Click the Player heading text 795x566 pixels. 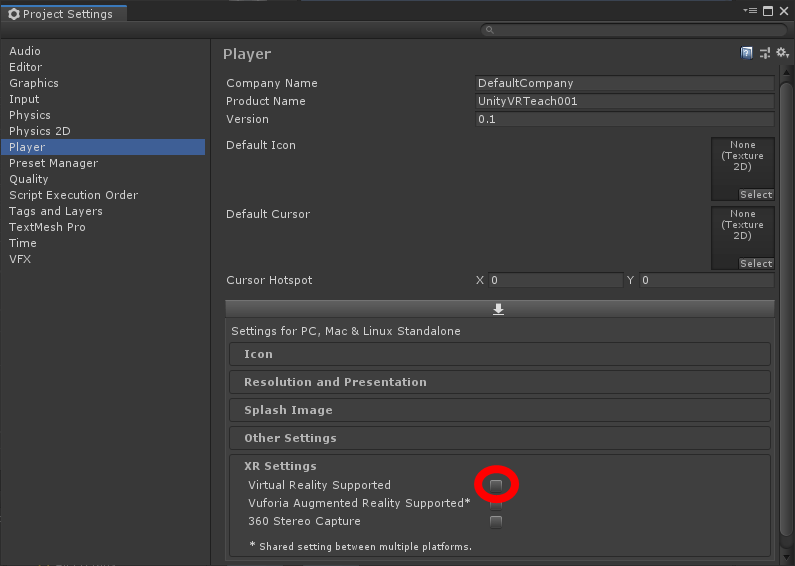(x=247, y=54)
